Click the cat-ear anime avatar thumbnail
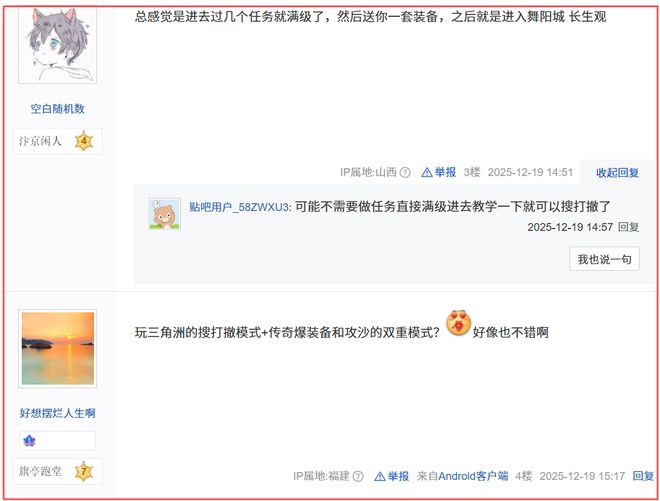Screen dimensions: 660x501 tap(58, 45)
